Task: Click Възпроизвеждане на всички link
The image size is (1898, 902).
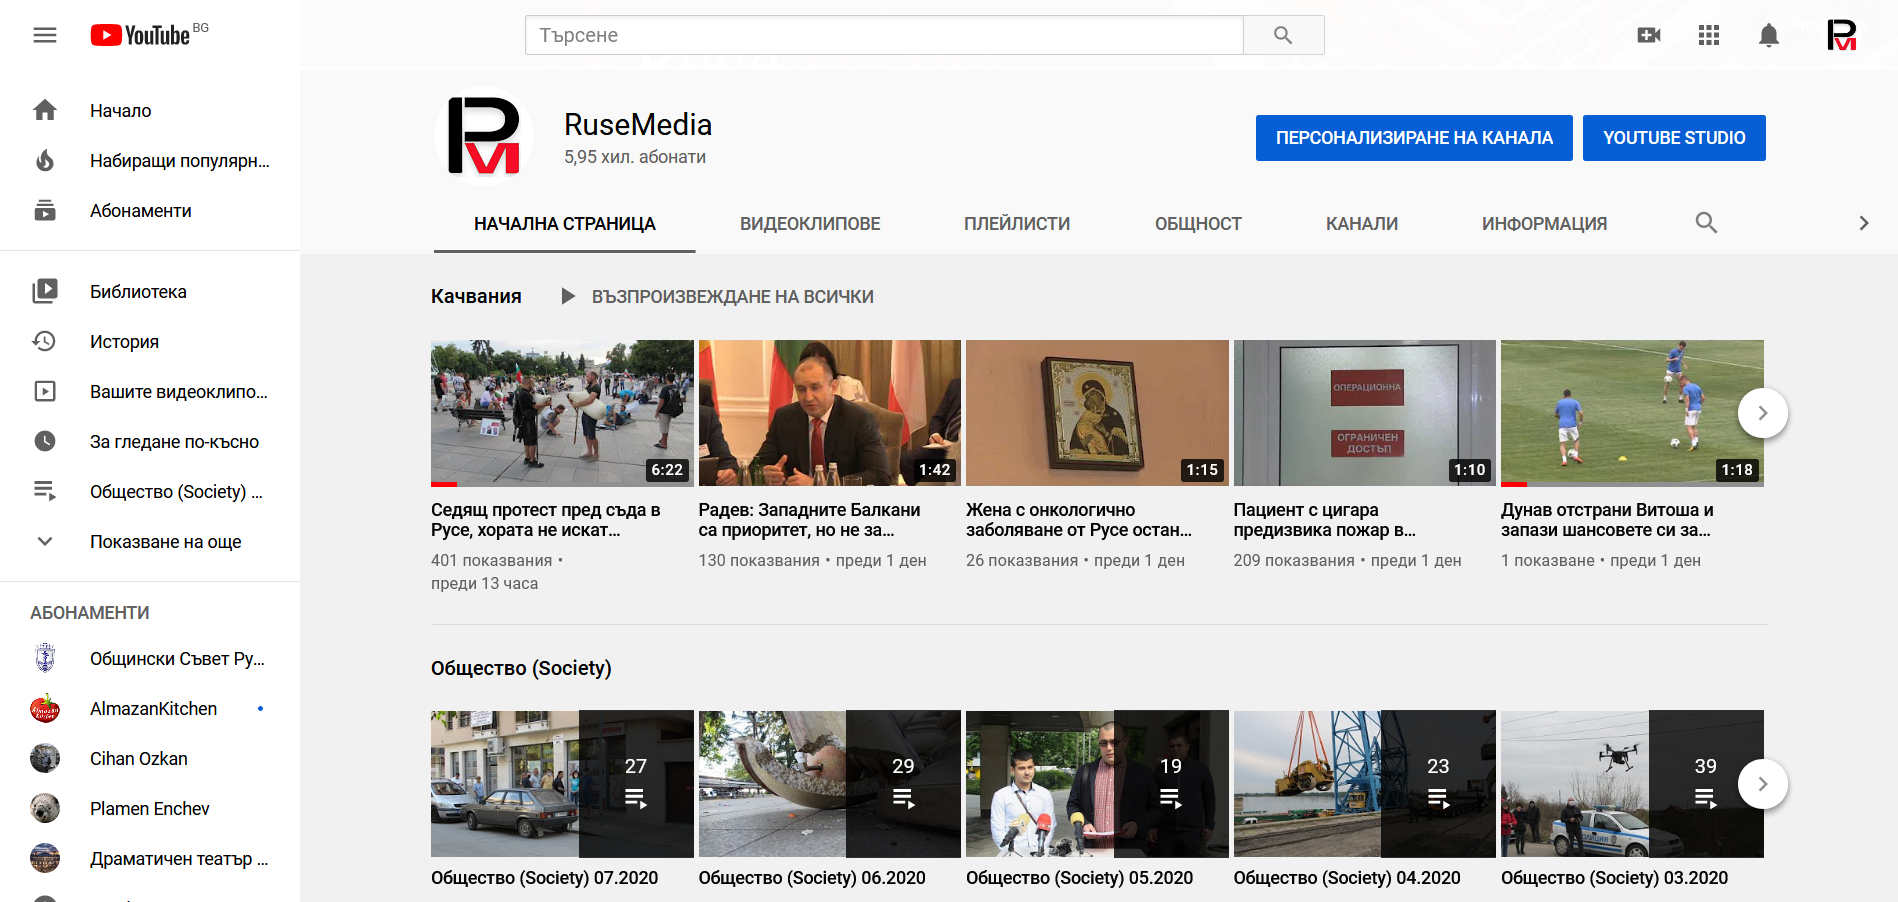Action: 733,296
